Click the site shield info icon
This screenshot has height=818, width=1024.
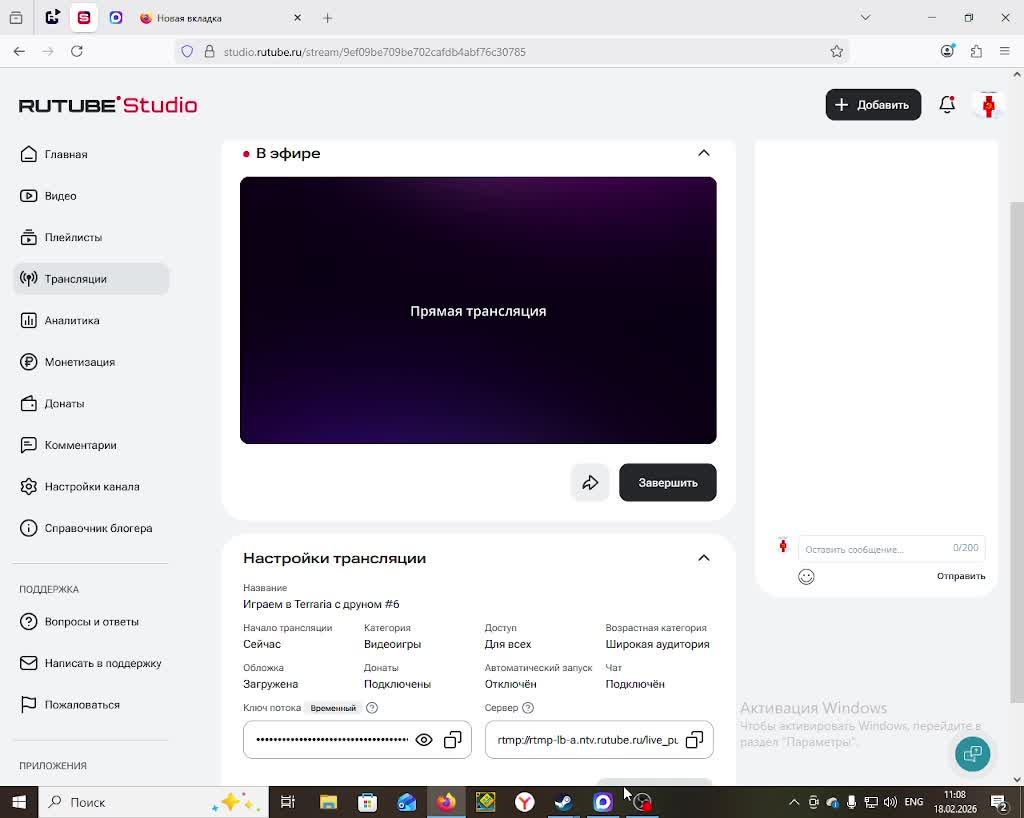(187, 52)
